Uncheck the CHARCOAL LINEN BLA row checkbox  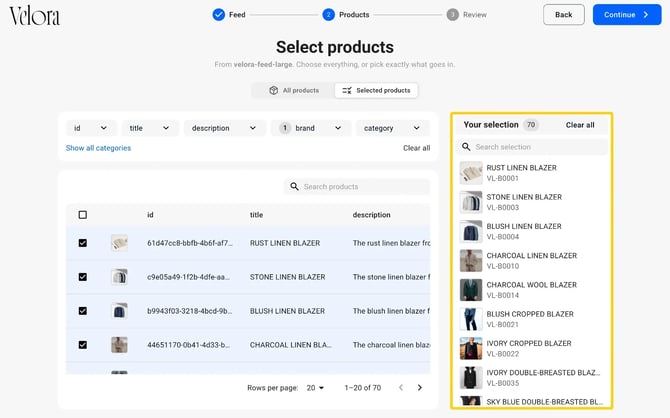[83, 344]
